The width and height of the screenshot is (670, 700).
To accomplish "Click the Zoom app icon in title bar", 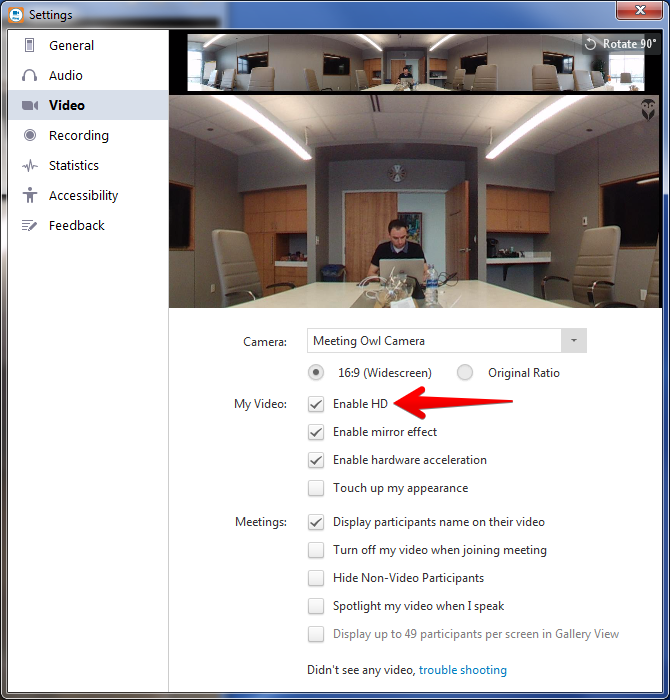I will [16, 15].
